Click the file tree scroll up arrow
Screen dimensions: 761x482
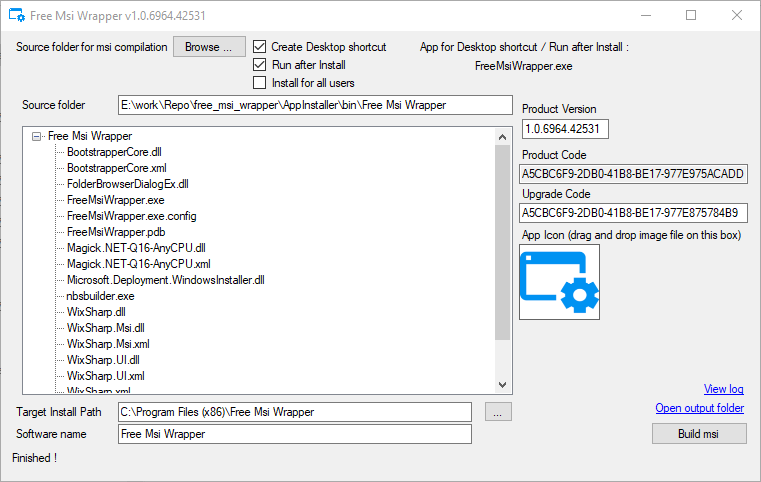coord(502,136)
